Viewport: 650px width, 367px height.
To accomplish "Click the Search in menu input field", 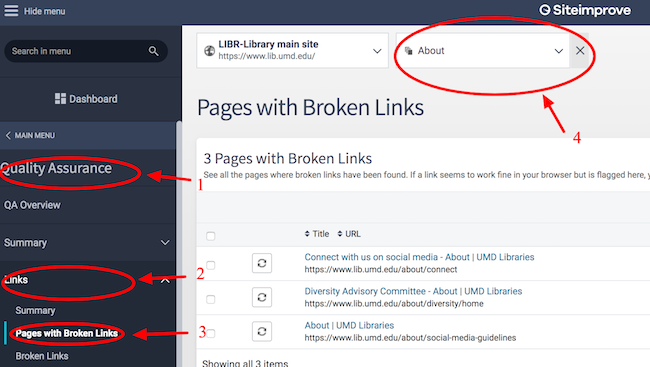I will coord(86,51).
